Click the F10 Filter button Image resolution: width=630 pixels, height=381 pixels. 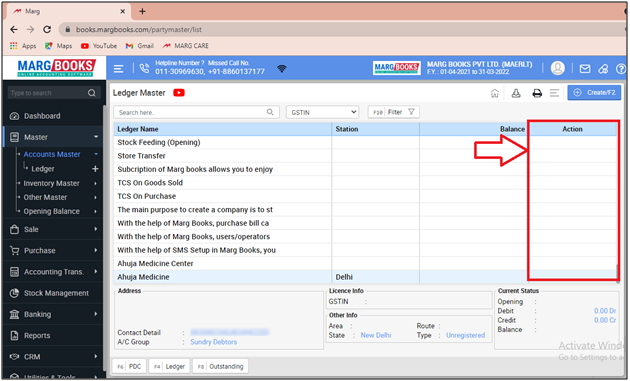pos(393,112)
